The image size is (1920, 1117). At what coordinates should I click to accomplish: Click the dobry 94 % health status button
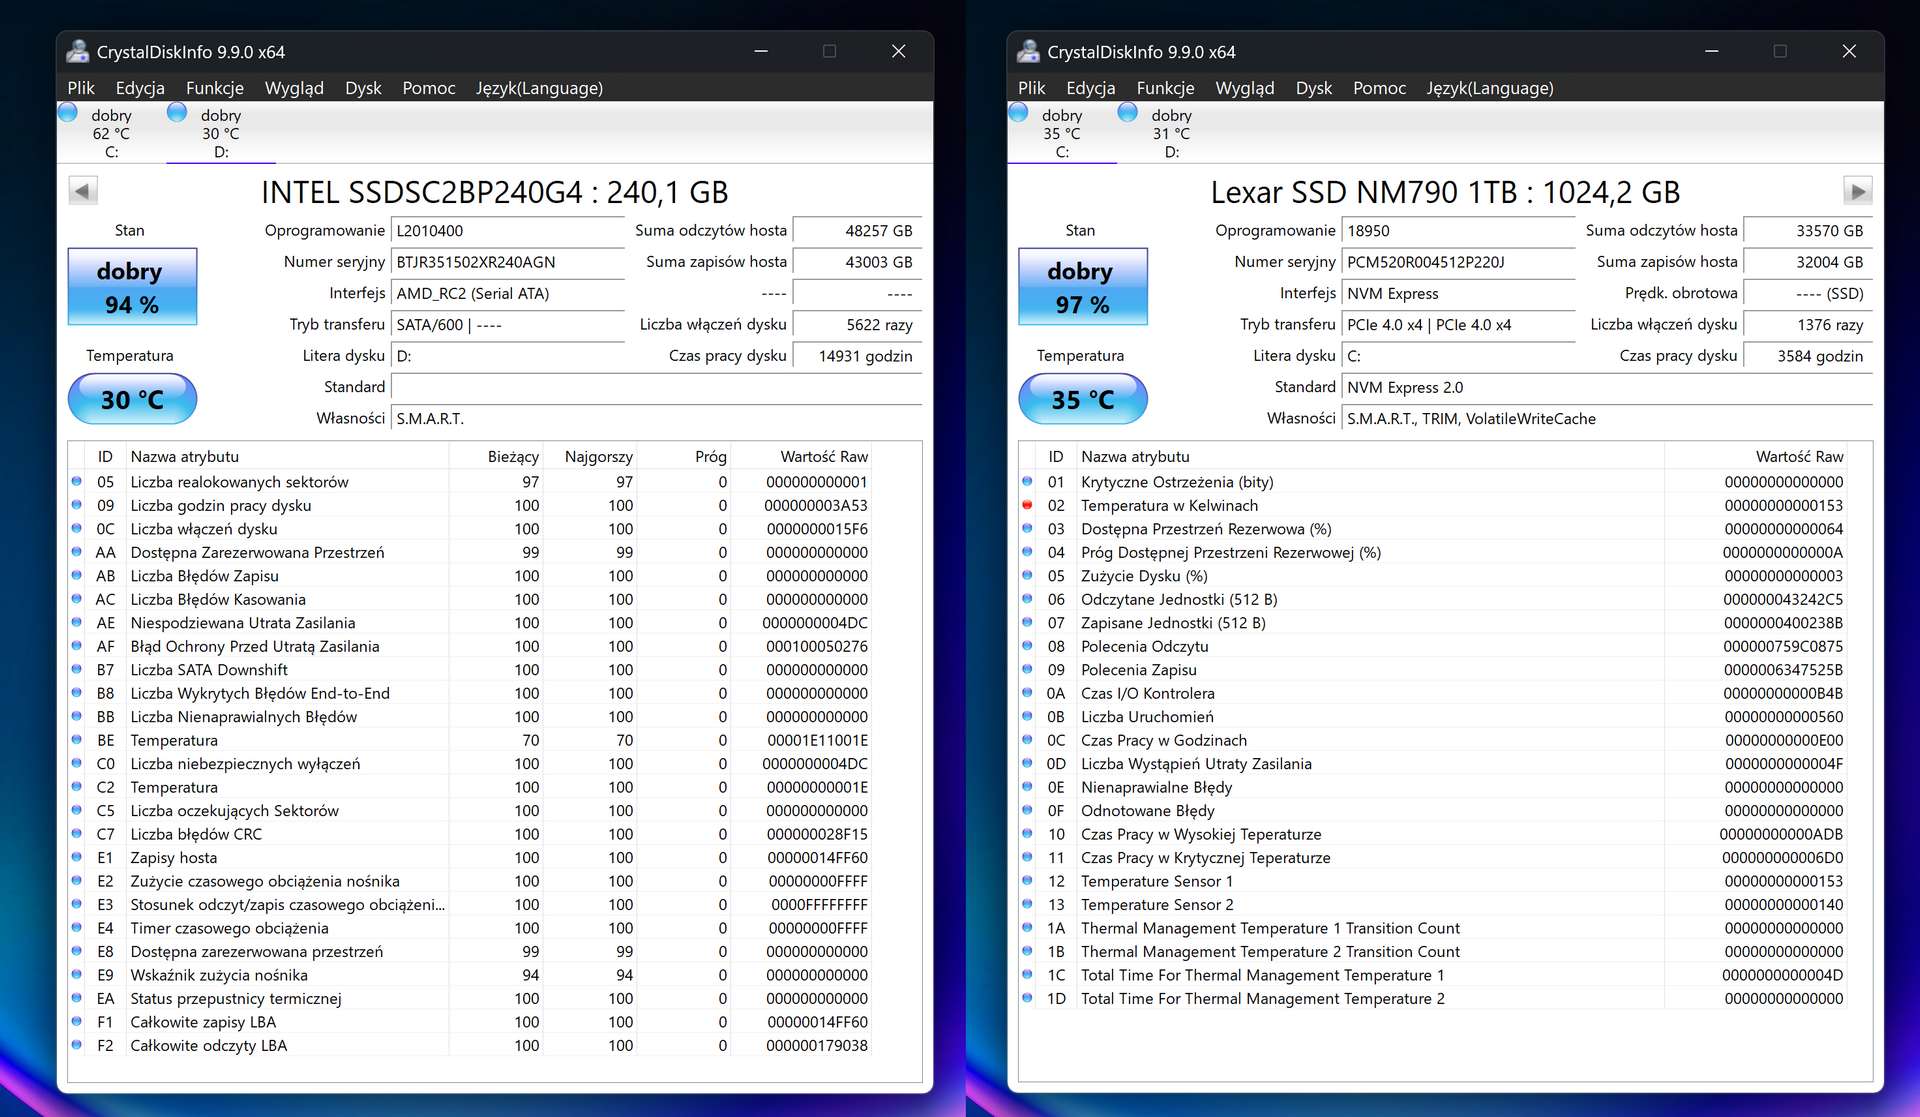click(132, 287)
